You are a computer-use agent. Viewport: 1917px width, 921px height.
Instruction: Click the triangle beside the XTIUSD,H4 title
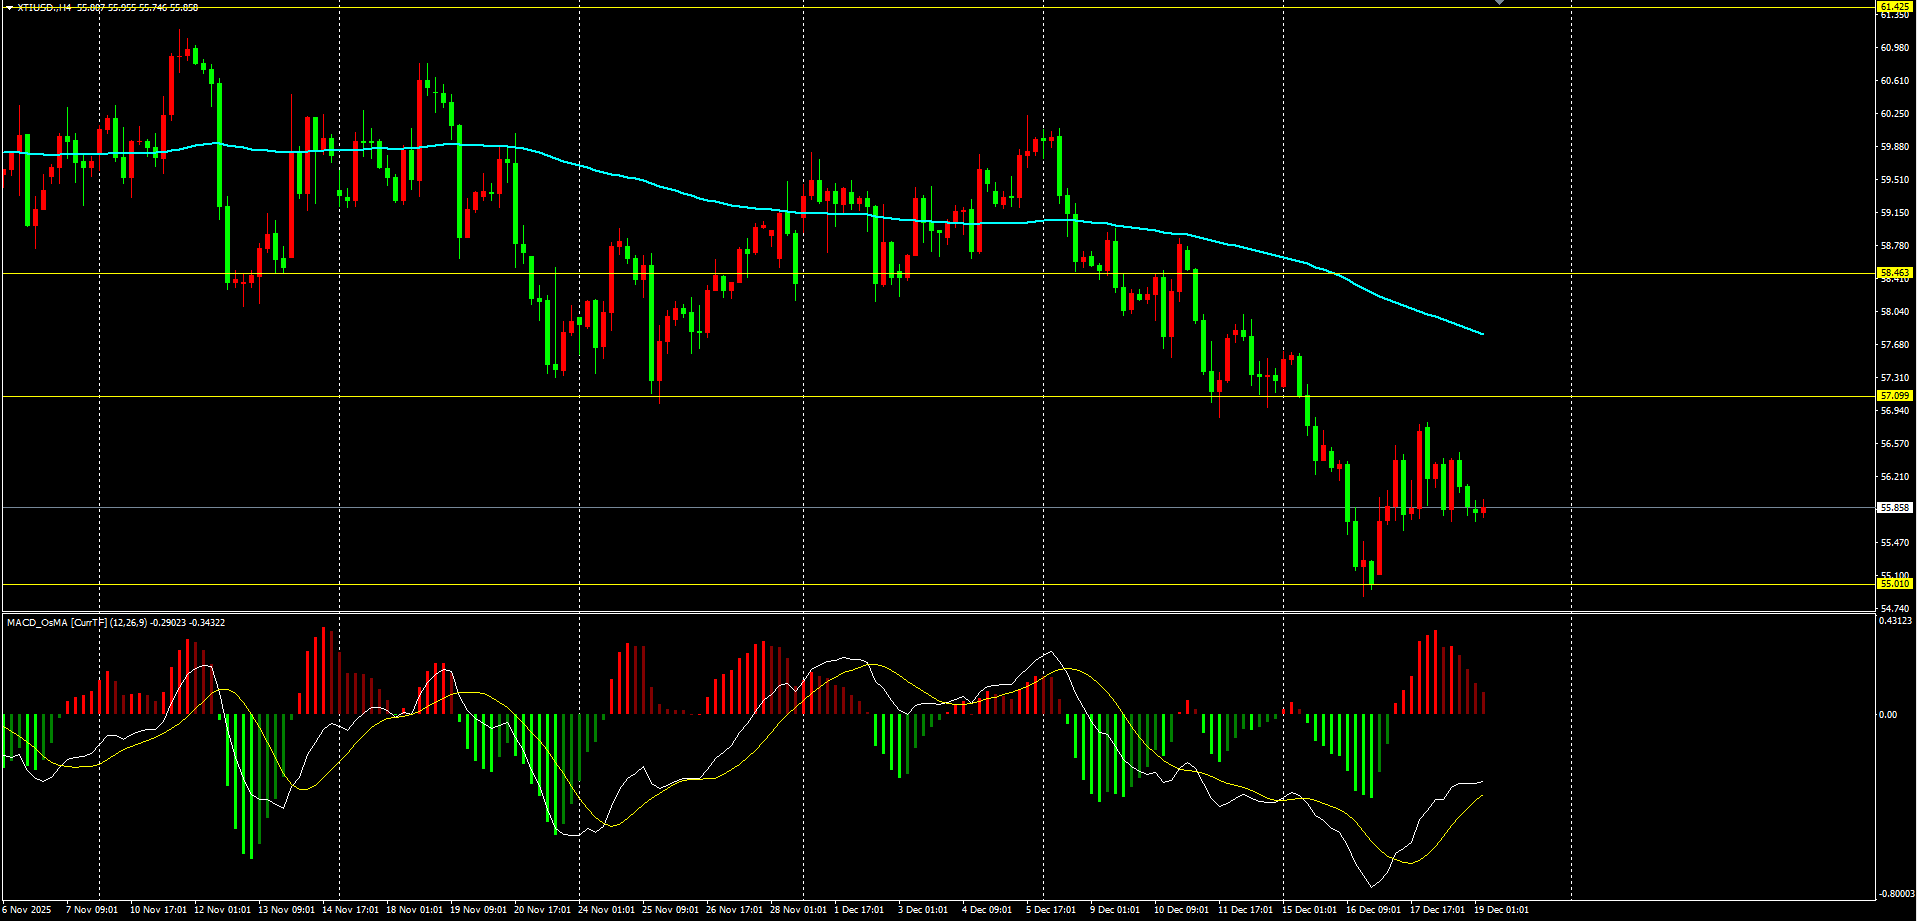(x=8, y=7)
